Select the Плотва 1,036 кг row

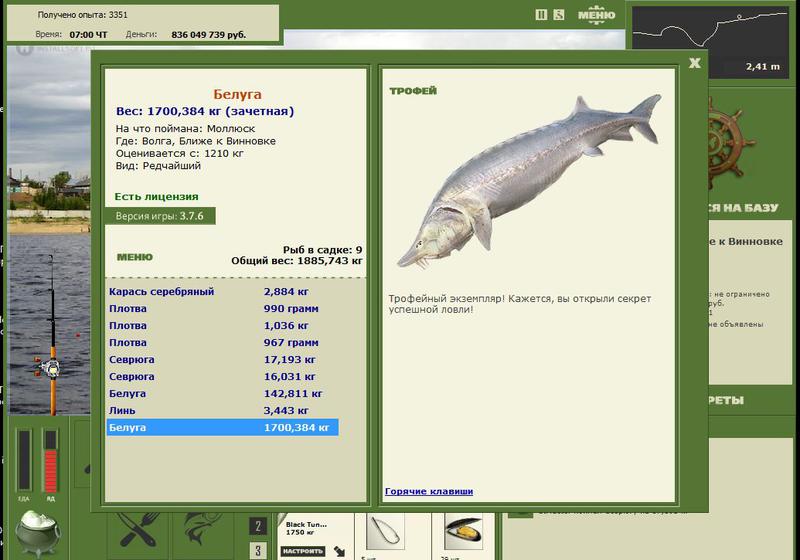[x=222, y=325]
